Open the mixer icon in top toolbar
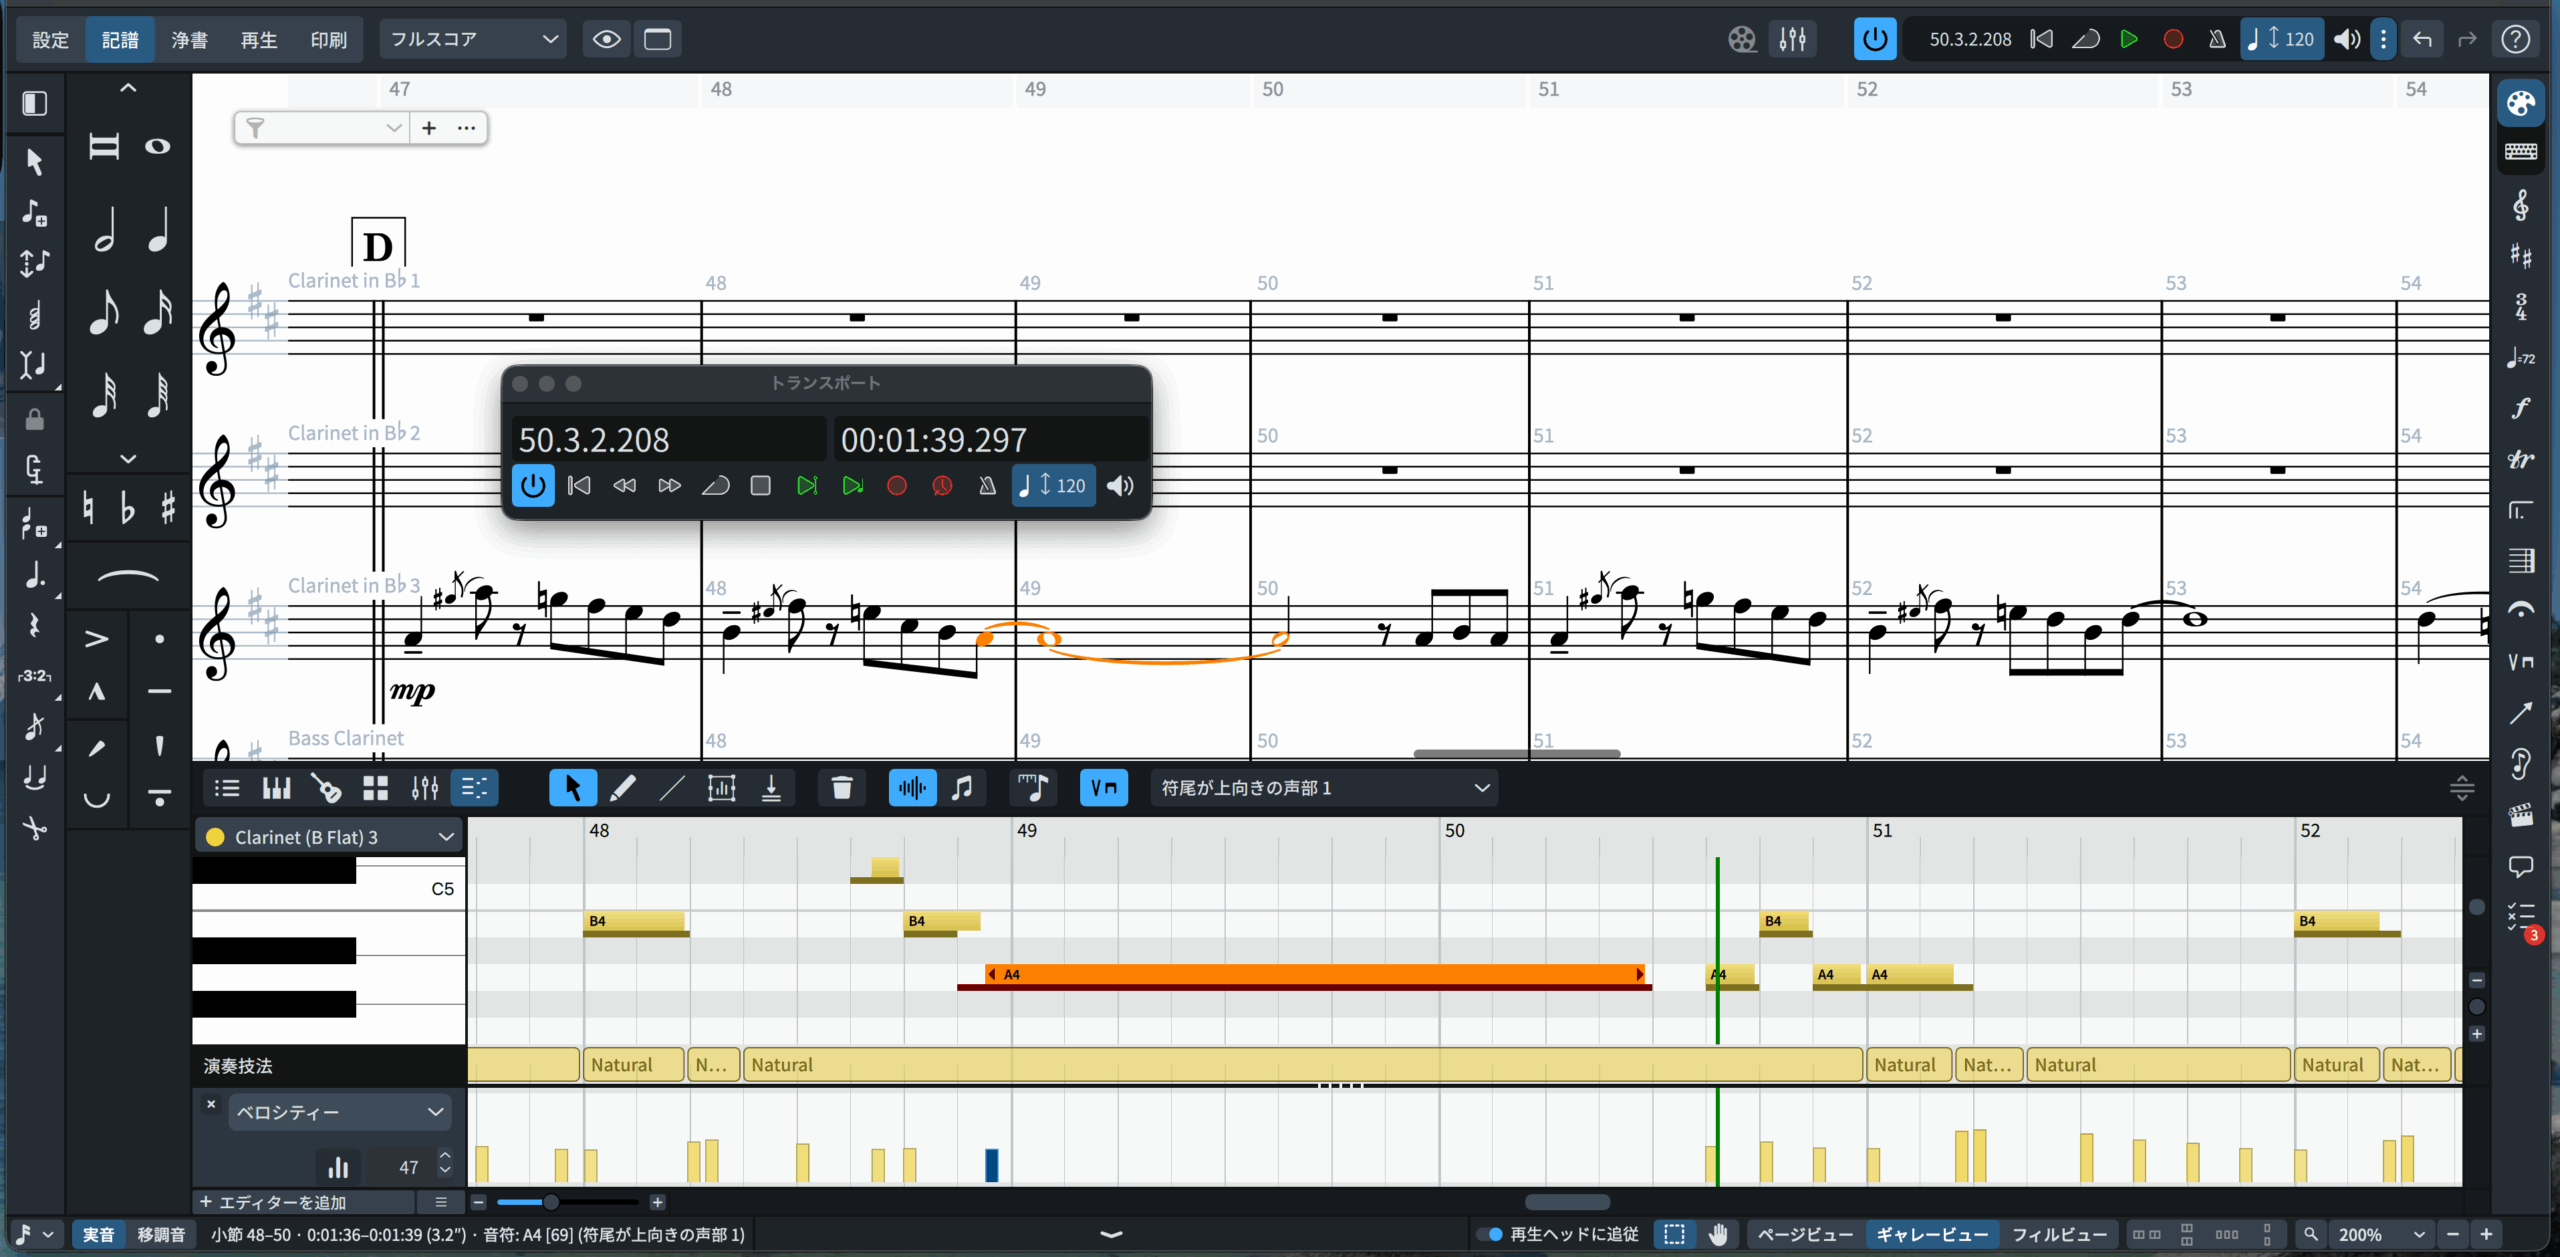This screenshot has width=2560, height=1257. (x=1792, y=39)
